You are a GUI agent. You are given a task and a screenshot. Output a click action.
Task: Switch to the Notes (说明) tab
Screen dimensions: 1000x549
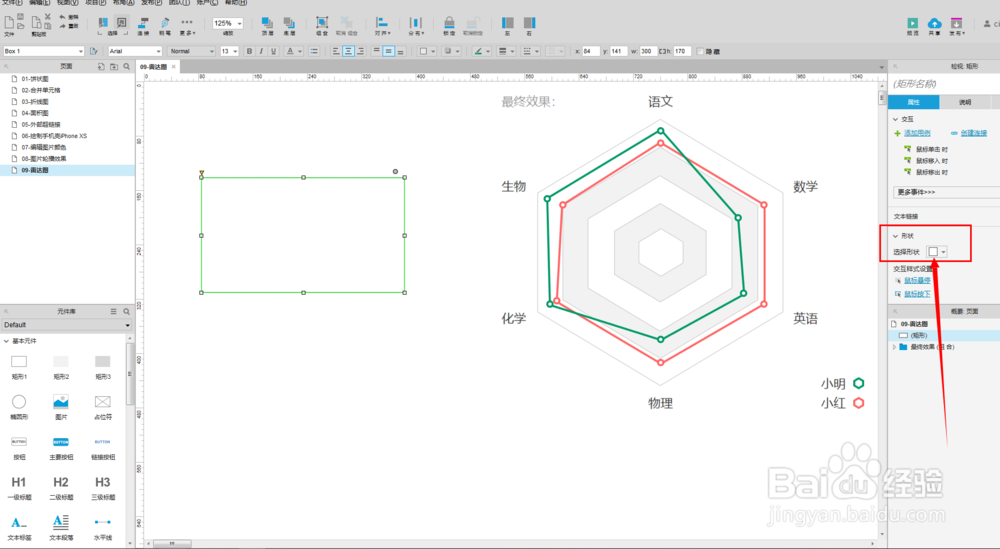(x=965, y=102)
